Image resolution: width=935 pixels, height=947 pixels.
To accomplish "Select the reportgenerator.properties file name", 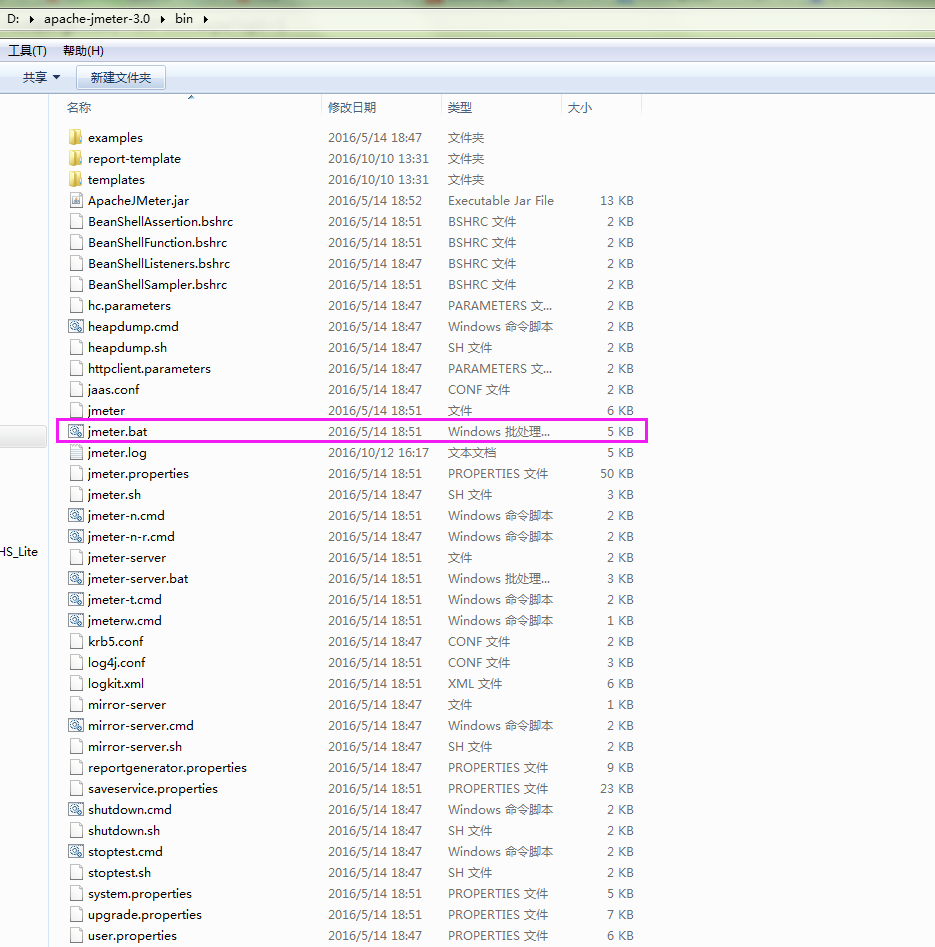I will coord(167,768).
